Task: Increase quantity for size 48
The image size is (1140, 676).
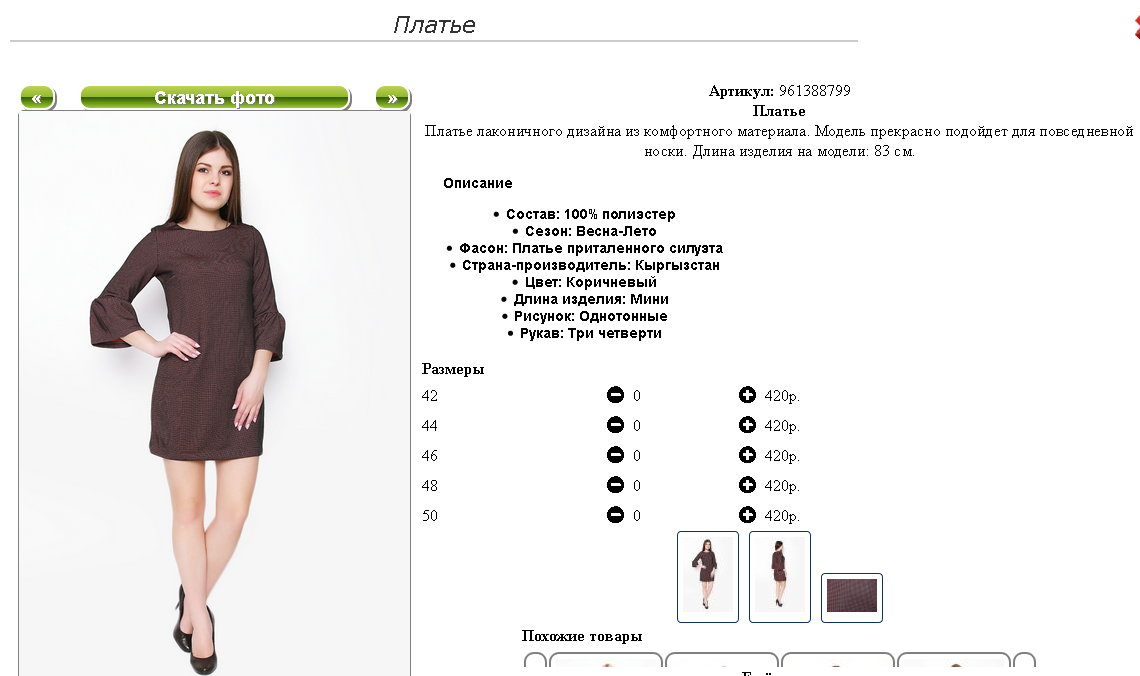Action: pyautogui.click(x=747, y=485)
